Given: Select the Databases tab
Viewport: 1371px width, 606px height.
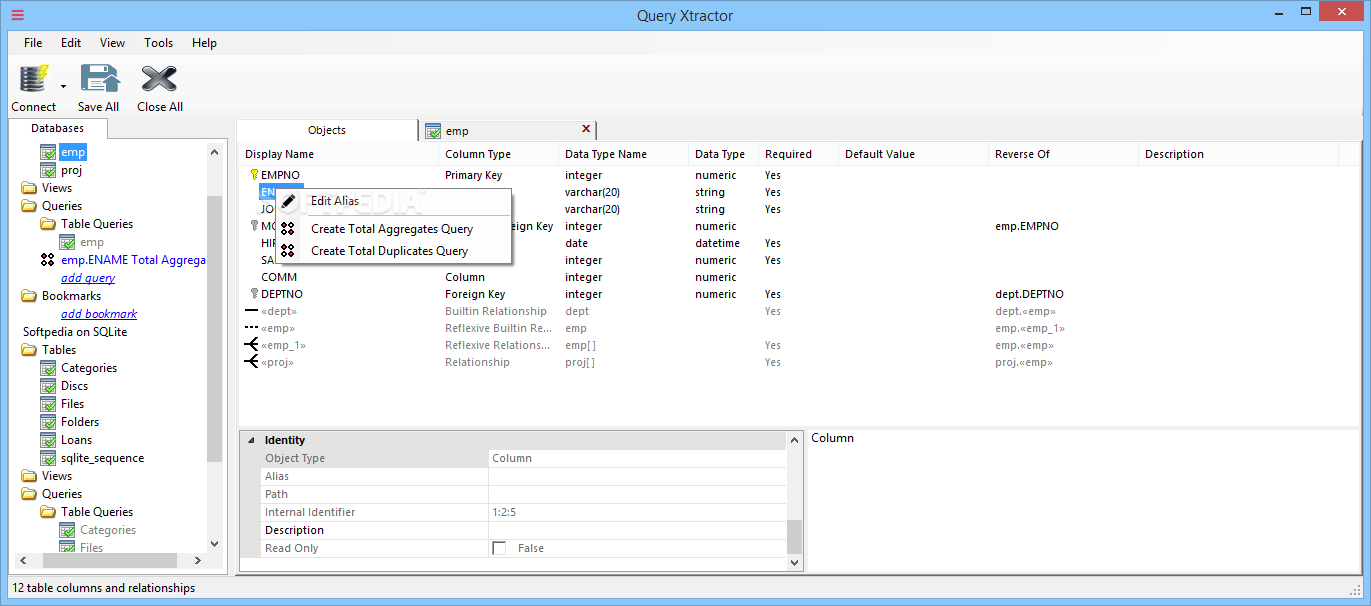Looking at the screenshot, I should [x=58, y=128].
